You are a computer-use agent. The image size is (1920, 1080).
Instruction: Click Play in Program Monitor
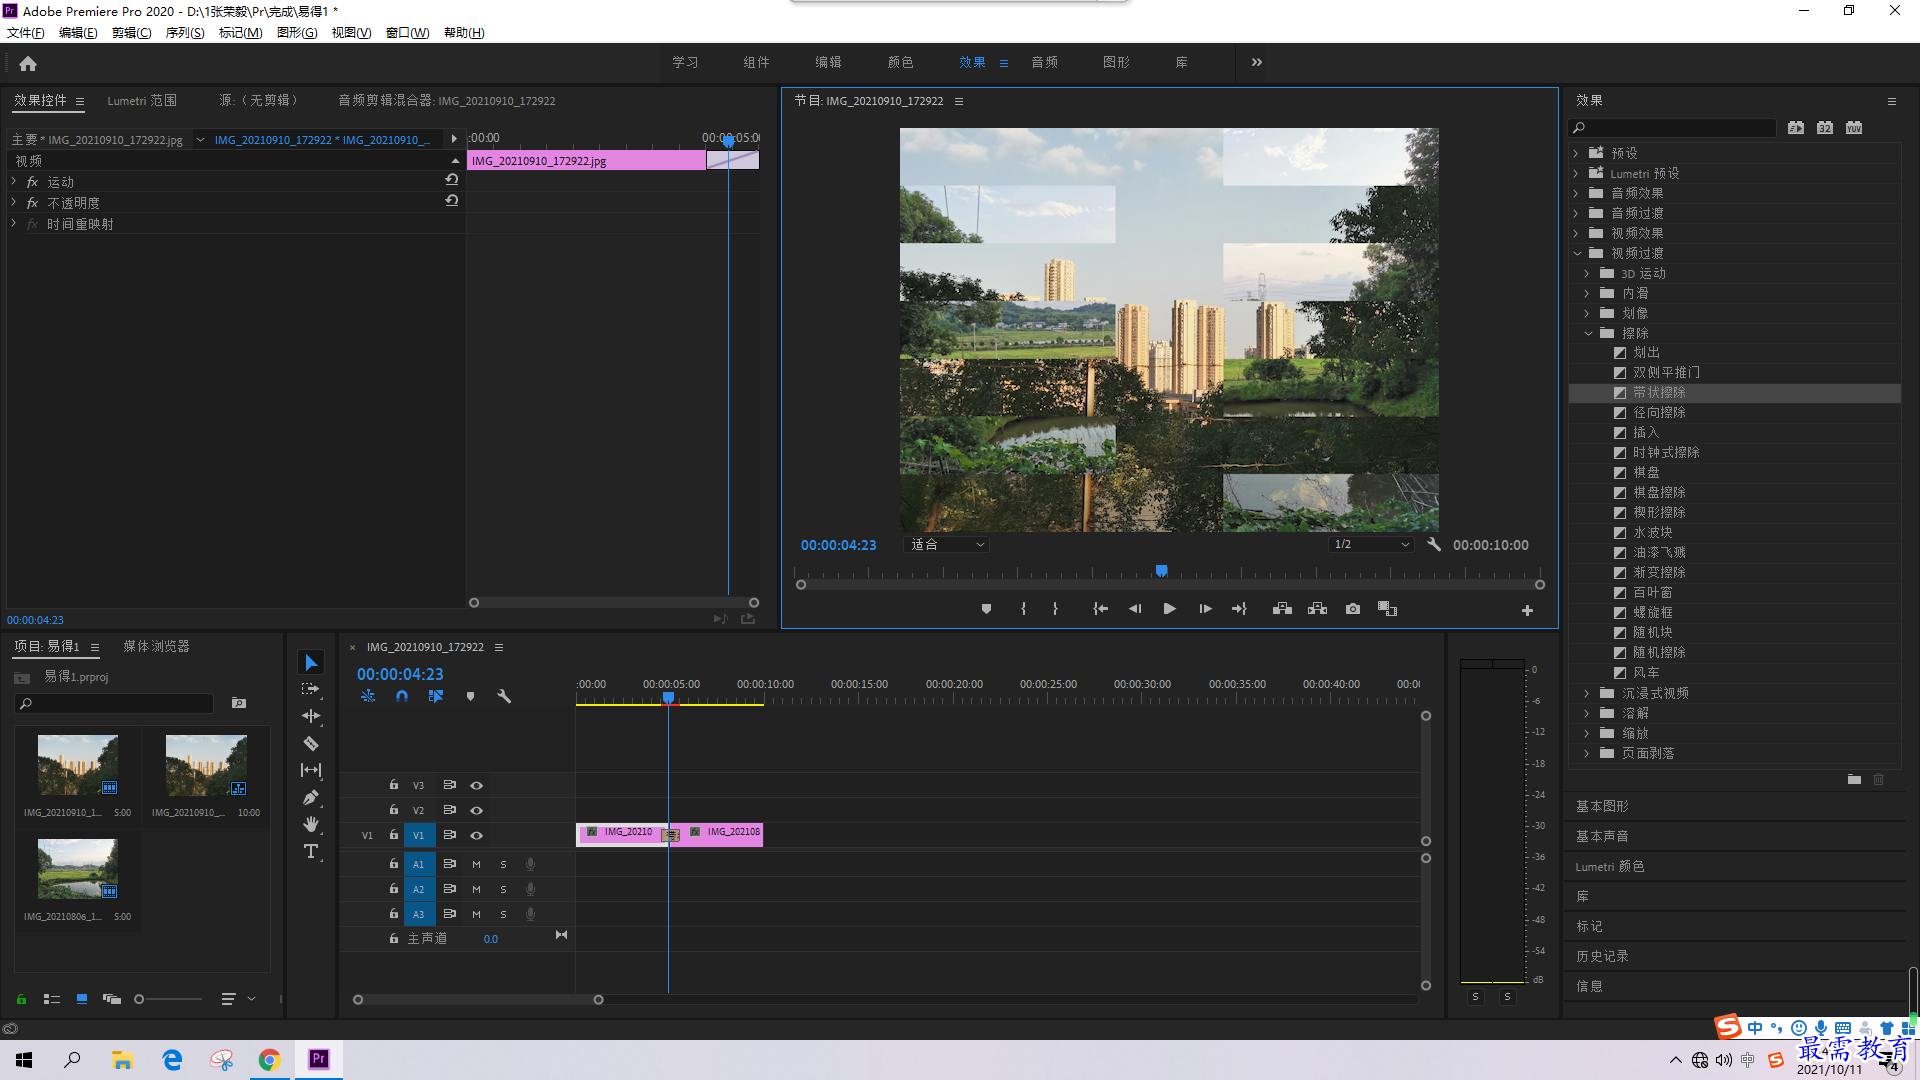(x=1169, y=609)
